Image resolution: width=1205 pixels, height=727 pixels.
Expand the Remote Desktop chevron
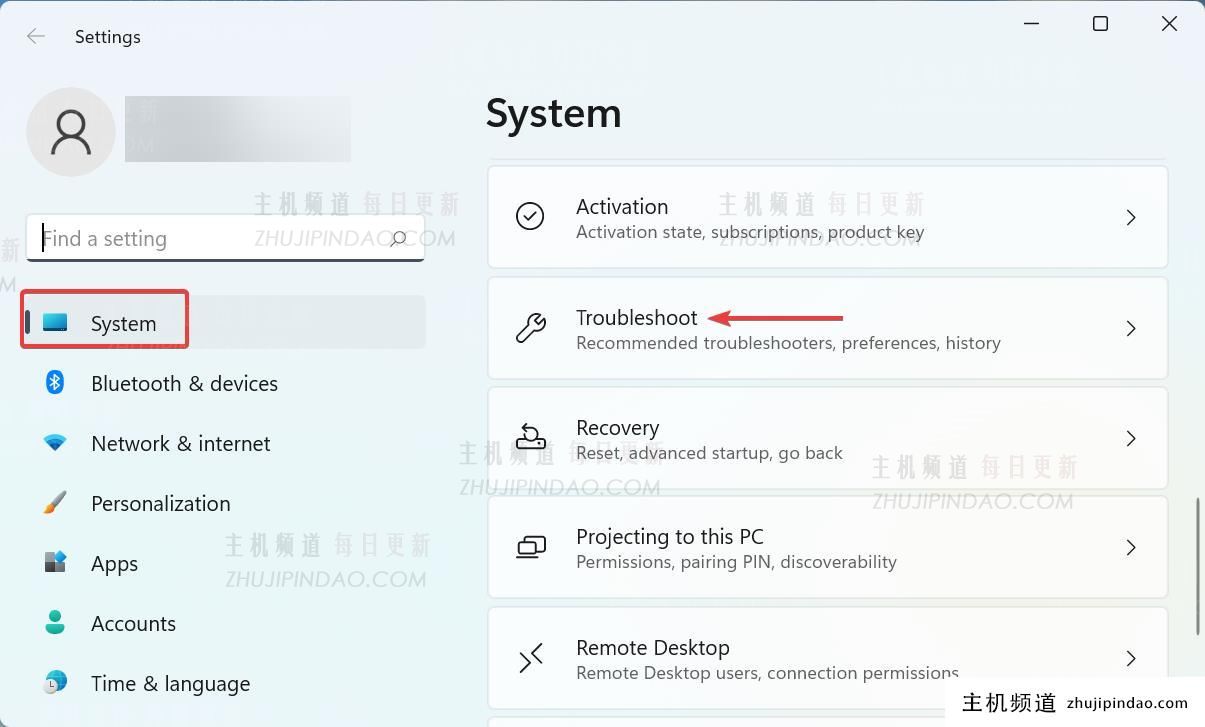point(1131,658)
